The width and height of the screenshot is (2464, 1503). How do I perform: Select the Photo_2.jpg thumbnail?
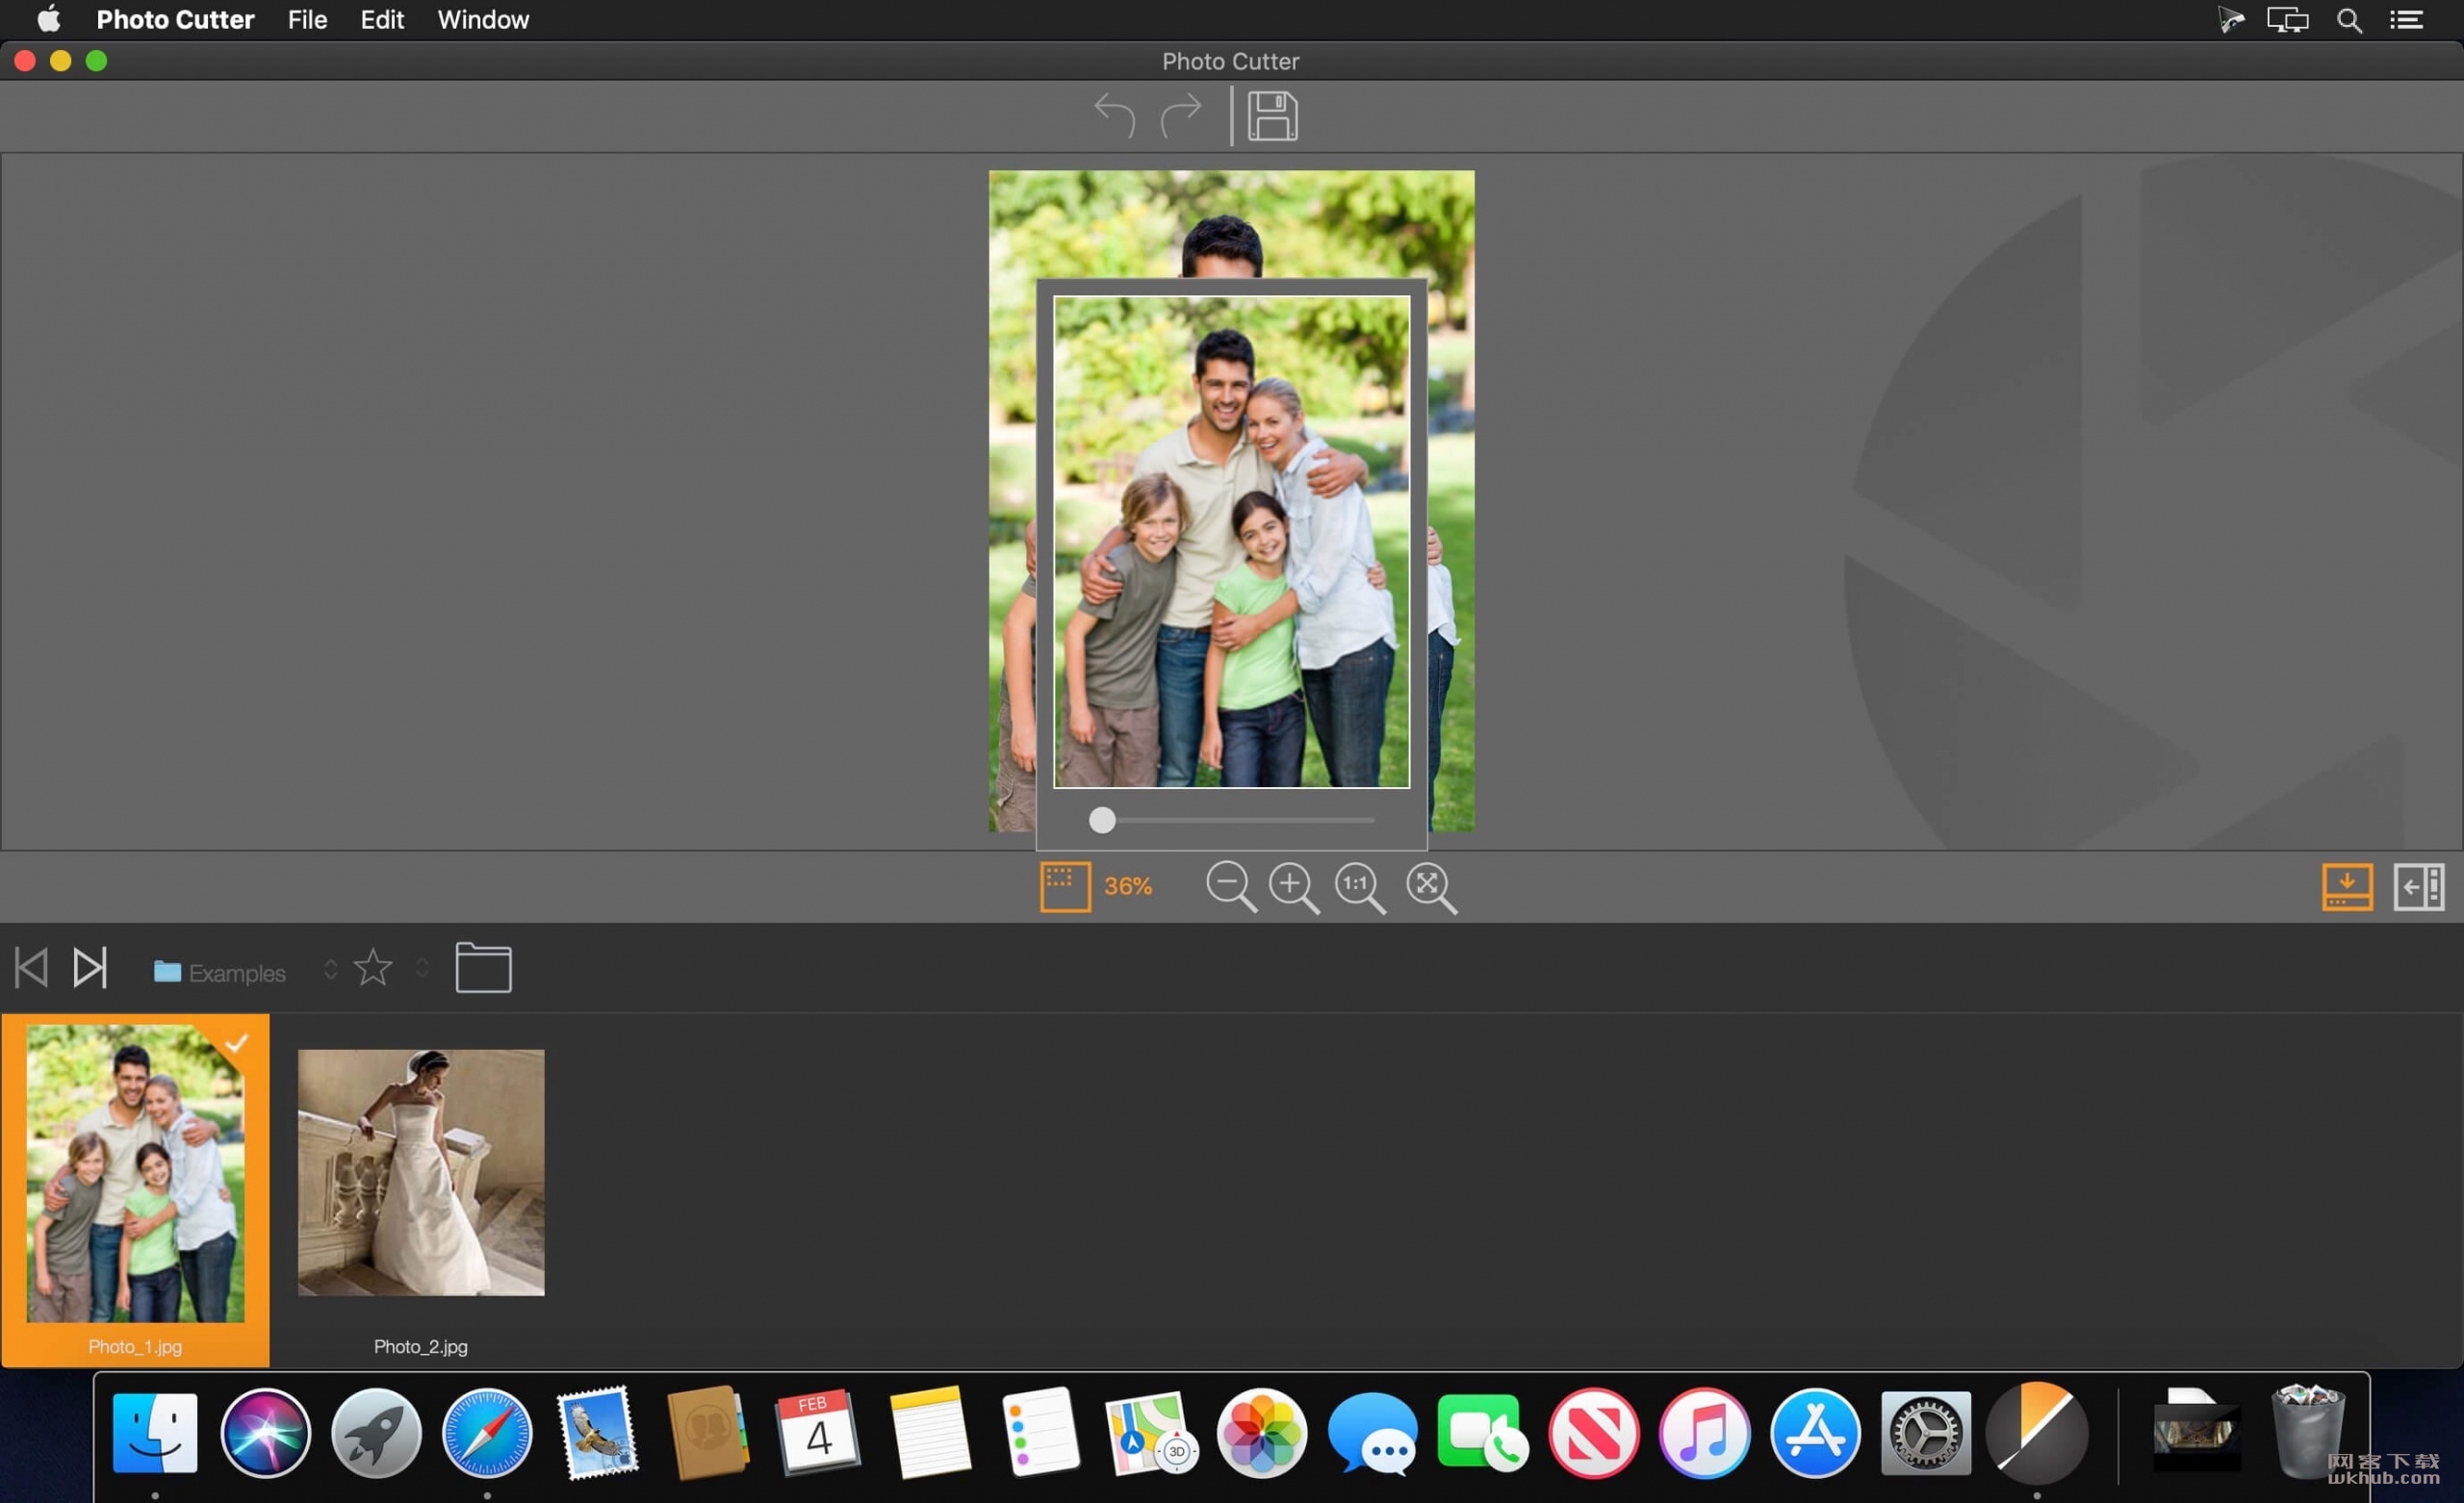pyautogui.click(x=421, y=1173)
